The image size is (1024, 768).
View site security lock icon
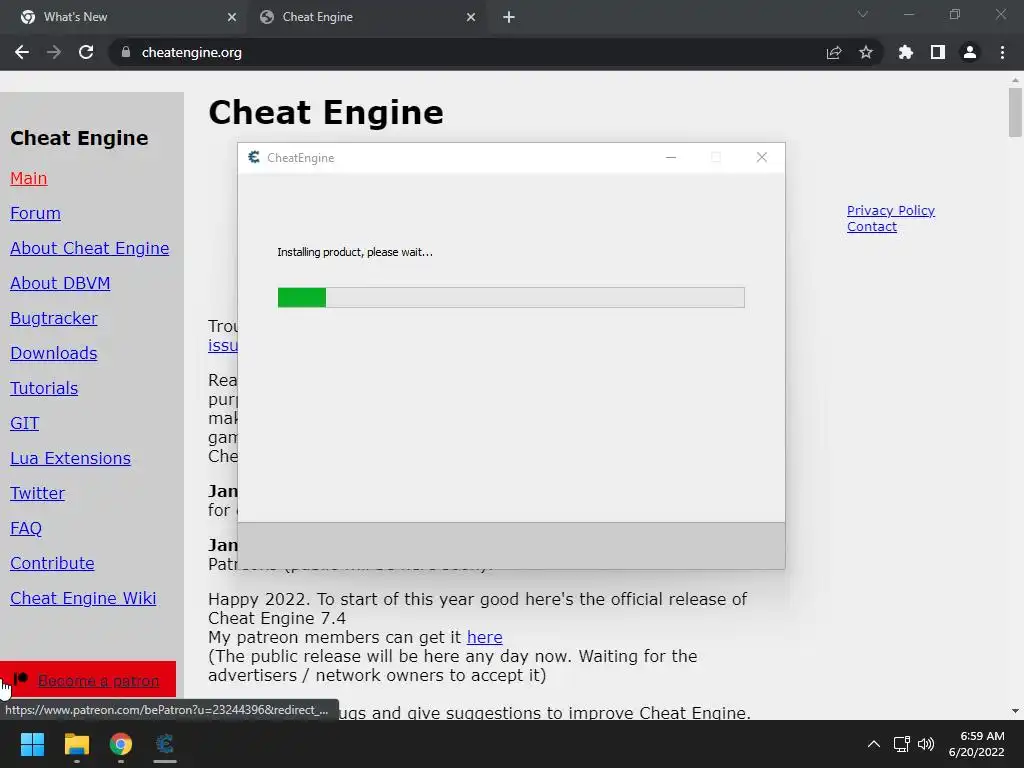pyautogui.click(x=126, y=52)
